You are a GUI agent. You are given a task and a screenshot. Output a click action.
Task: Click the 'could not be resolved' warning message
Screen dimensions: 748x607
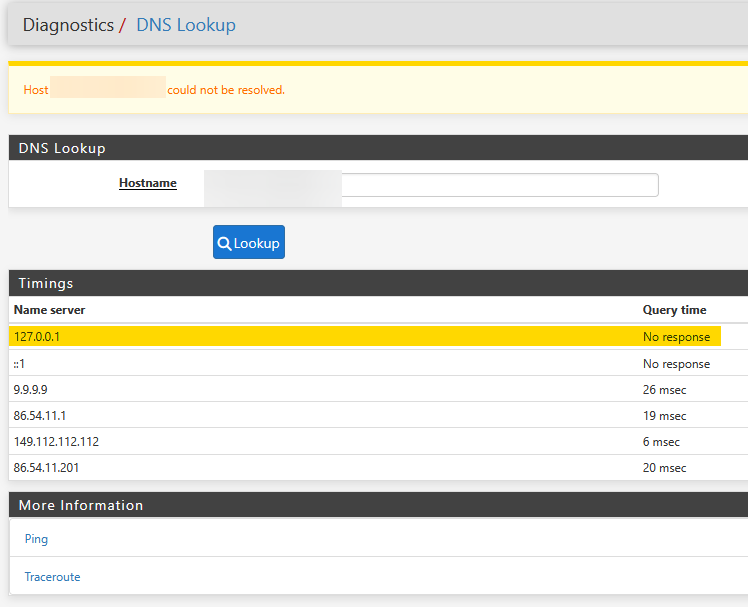(x=226, y=90)
